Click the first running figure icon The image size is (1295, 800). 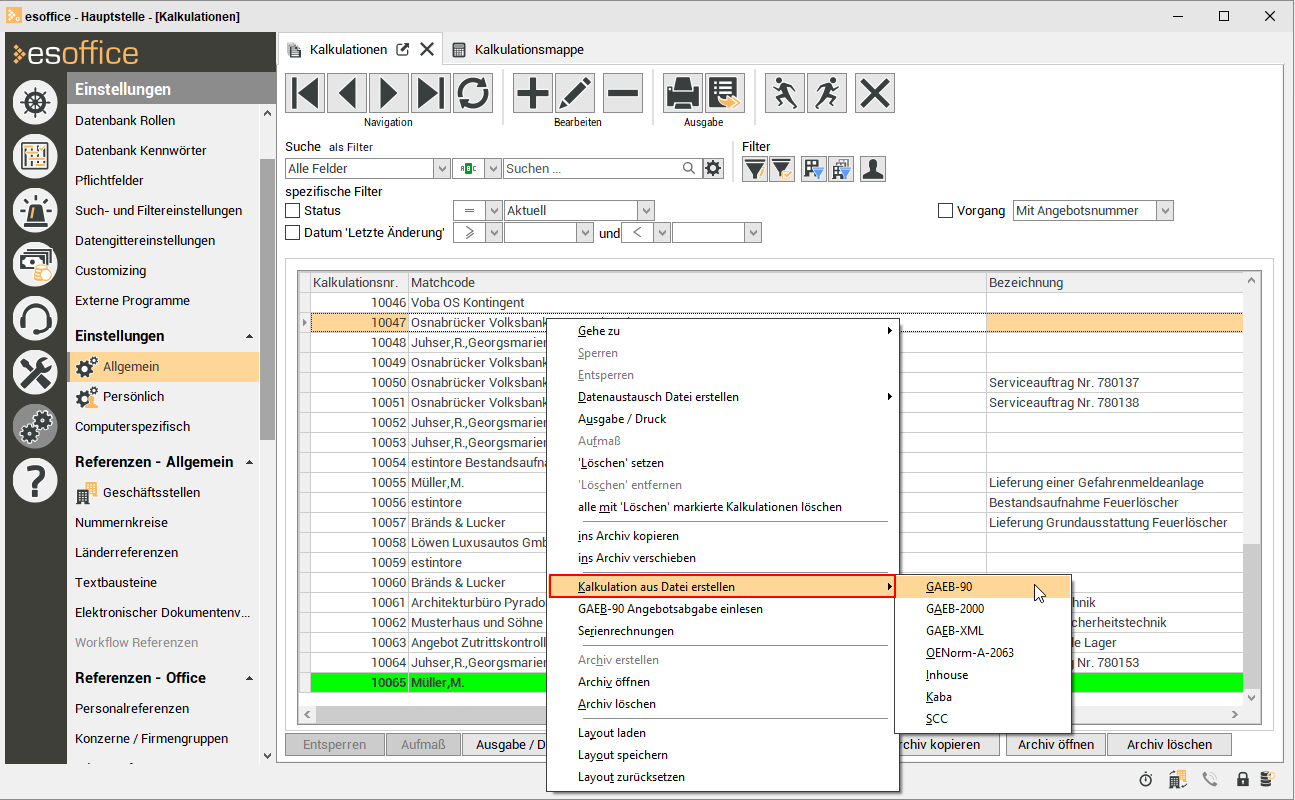[x=785, y=94]
